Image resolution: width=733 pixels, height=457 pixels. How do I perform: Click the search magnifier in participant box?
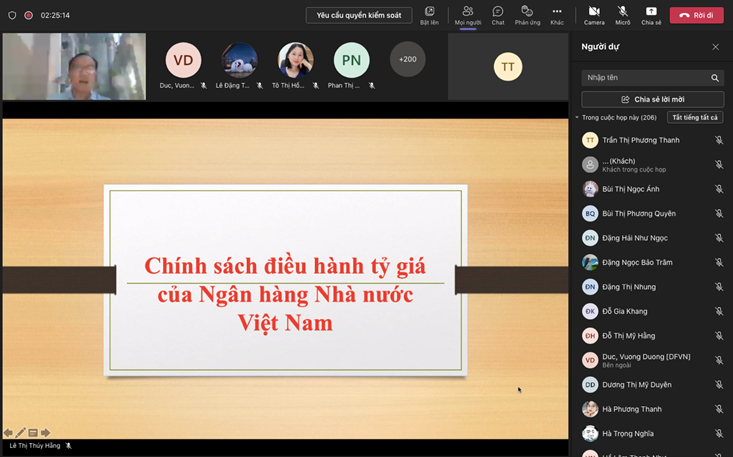pyautogui.click(x=715, y=77)
